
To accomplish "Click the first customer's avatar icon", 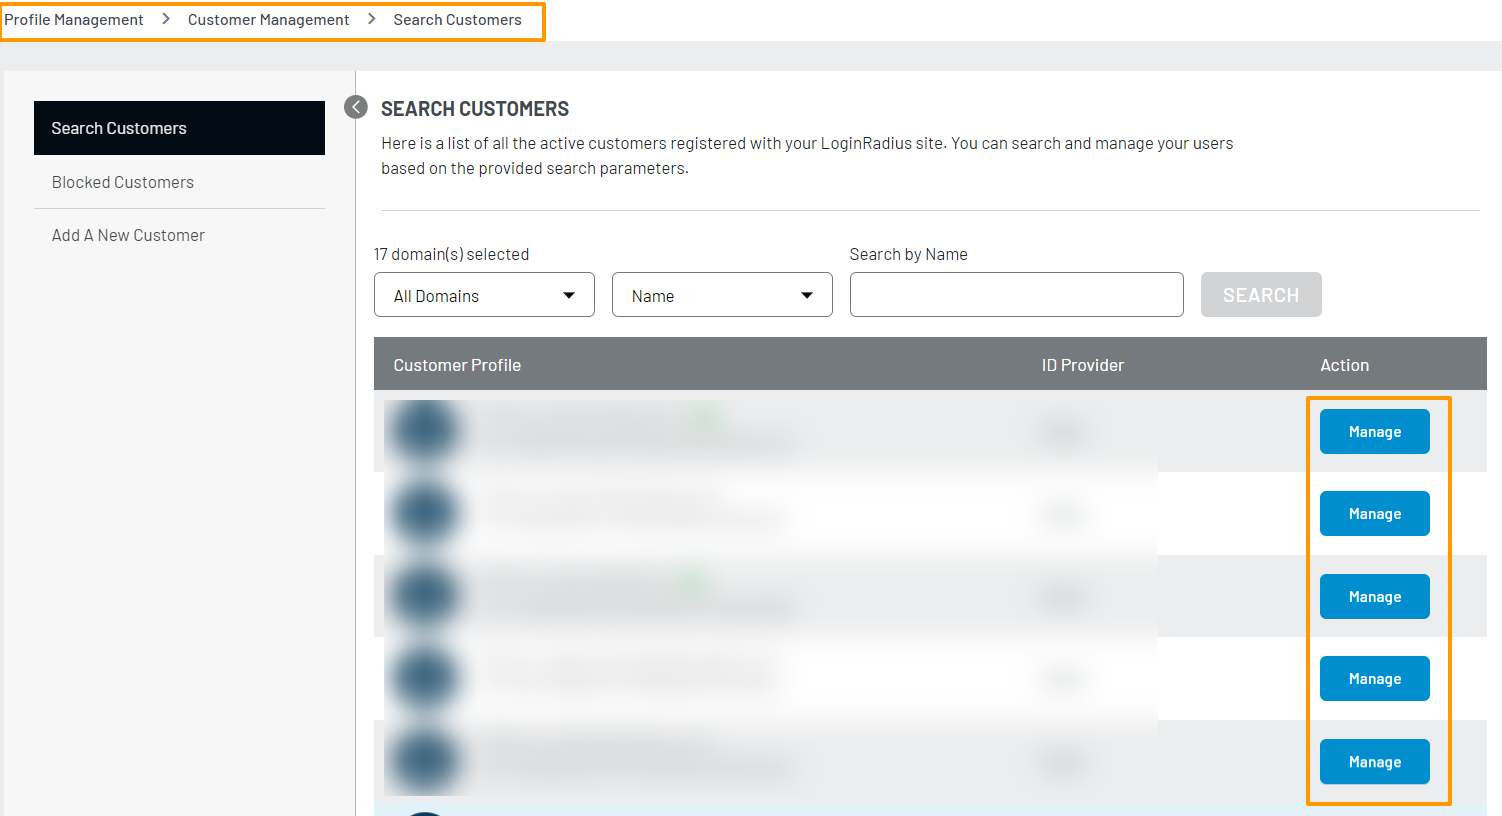I will pos(425,430).
